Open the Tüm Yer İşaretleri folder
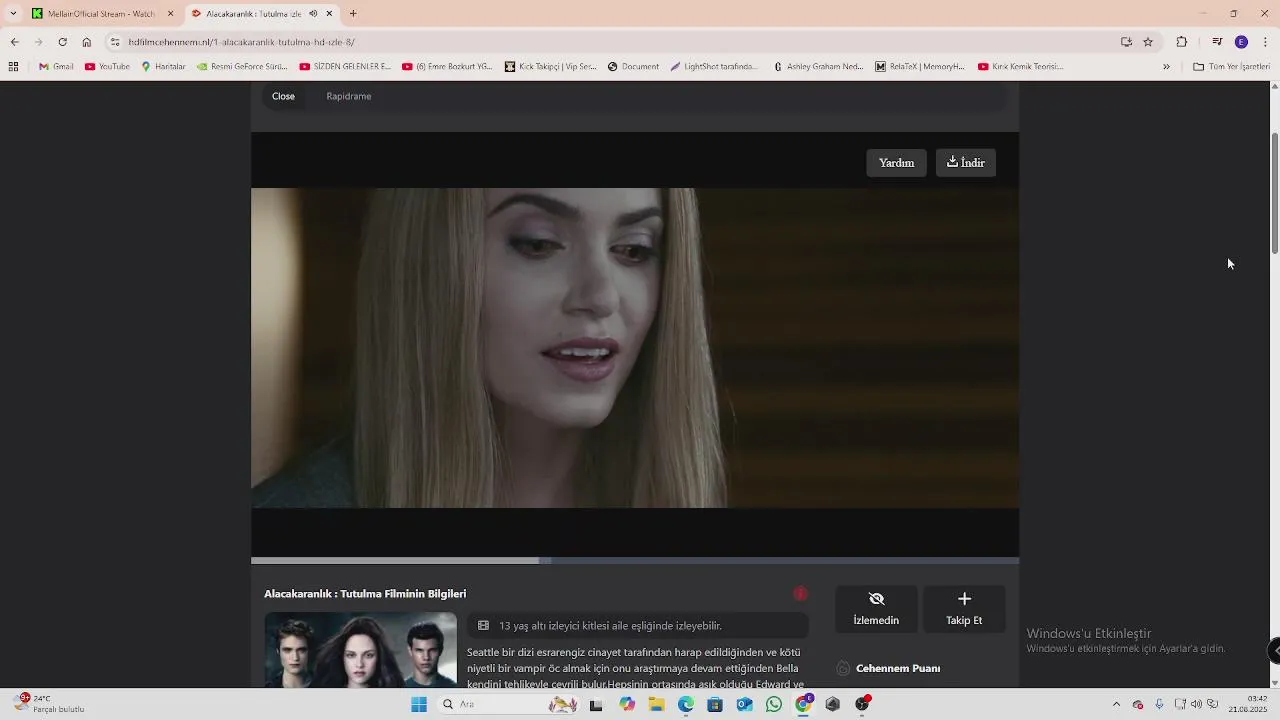The image size is (1280, 720). (1231, 67)
